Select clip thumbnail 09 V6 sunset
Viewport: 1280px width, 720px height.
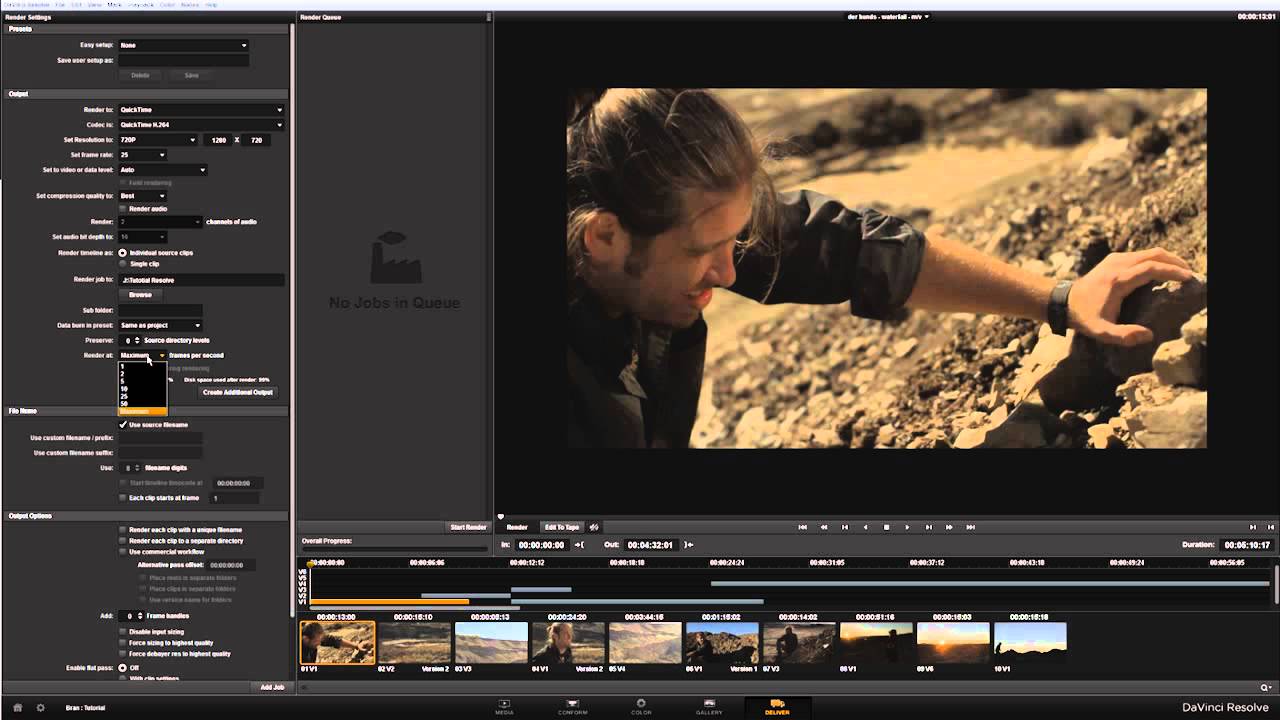[953, 642]
